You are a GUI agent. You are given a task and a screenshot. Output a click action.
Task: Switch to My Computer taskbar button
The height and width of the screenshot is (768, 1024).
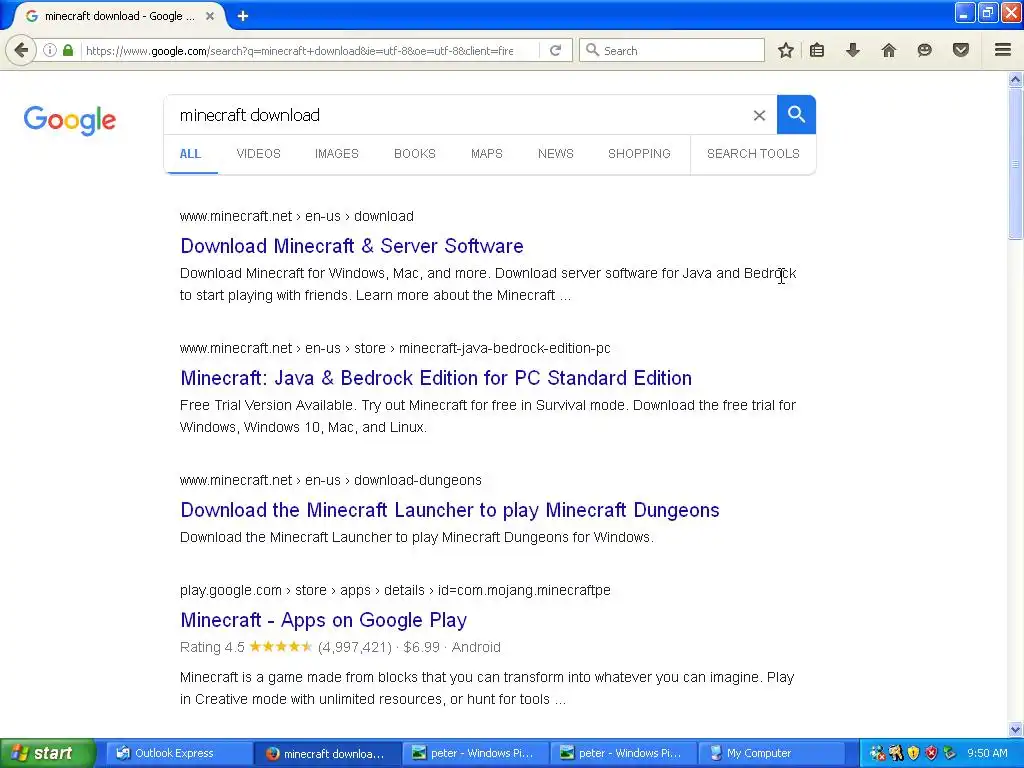[x=772, y=753]
